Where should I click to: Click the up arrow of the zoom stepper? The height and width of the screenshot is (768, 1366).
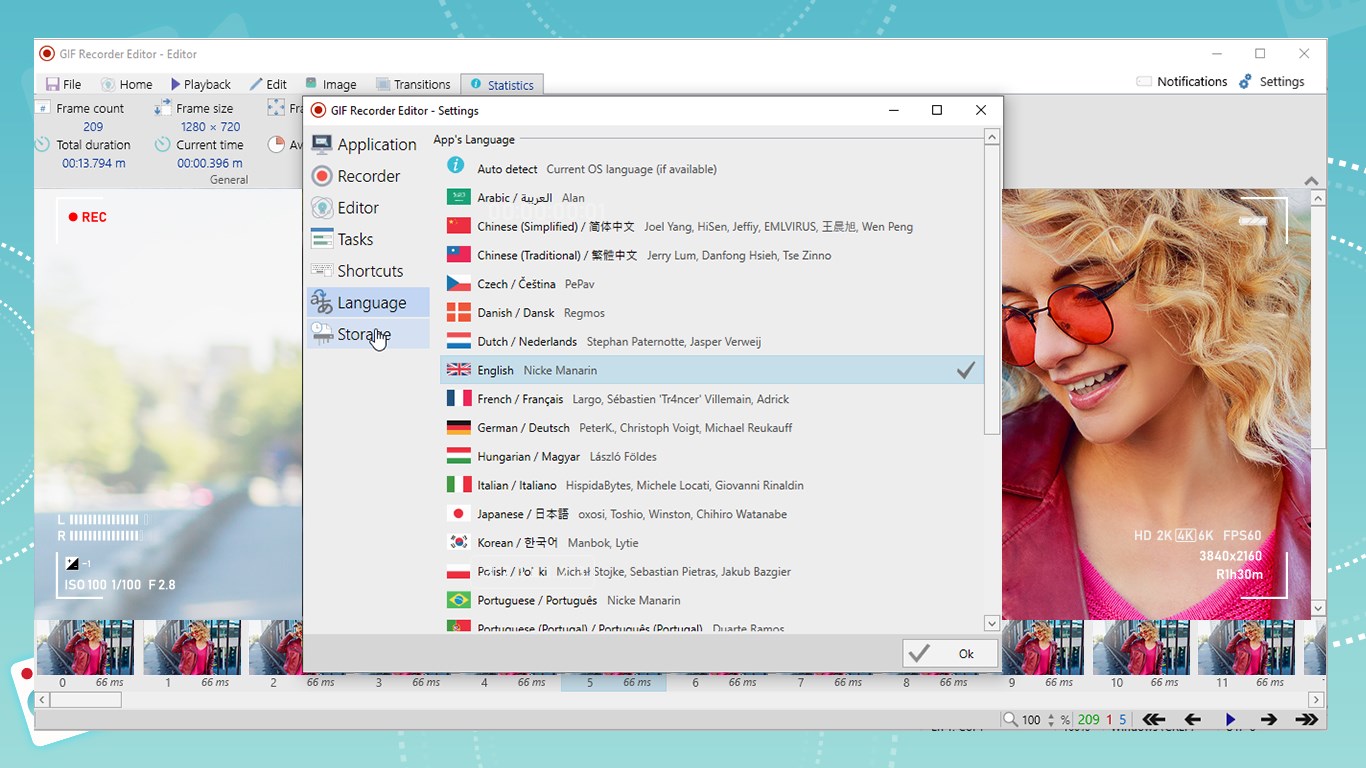coord(1050,716)
